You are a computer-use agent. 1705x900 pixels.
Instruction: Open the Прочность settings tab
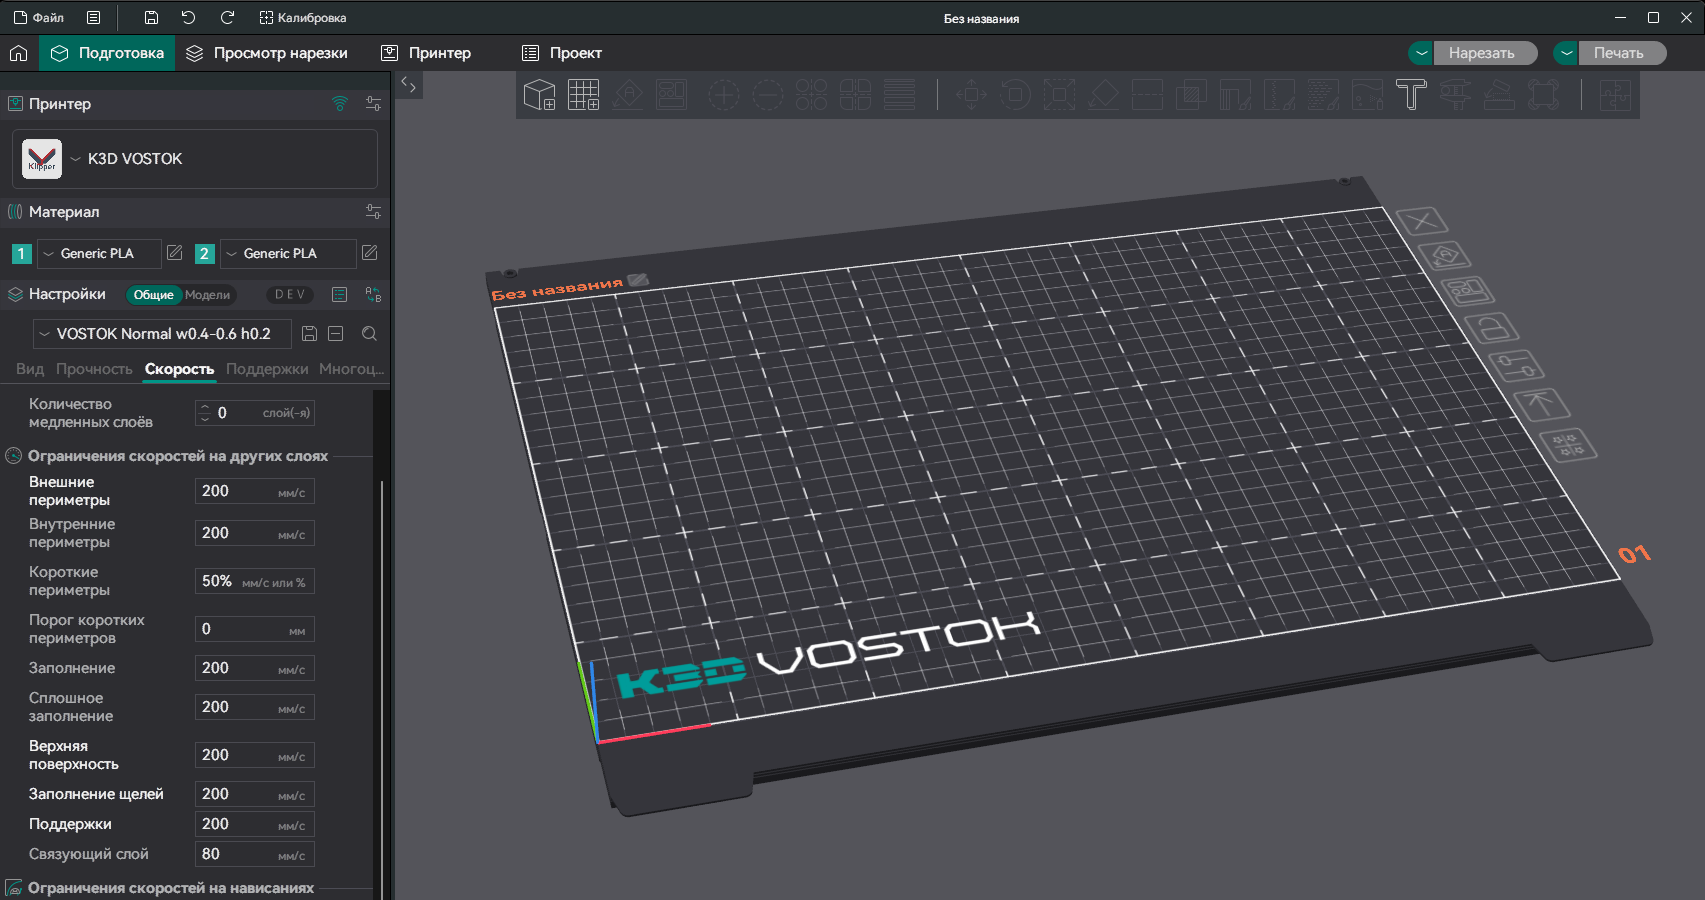[94, 369]
